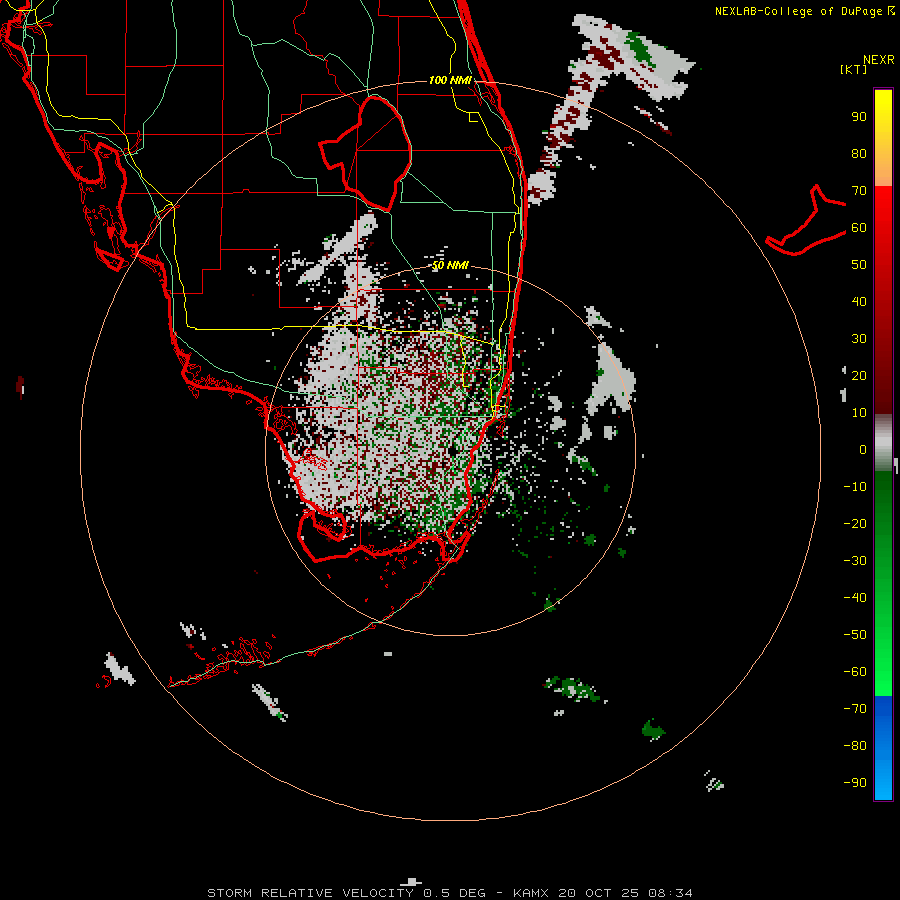Click the -10 value on the velocity scale

coord(855,487)
